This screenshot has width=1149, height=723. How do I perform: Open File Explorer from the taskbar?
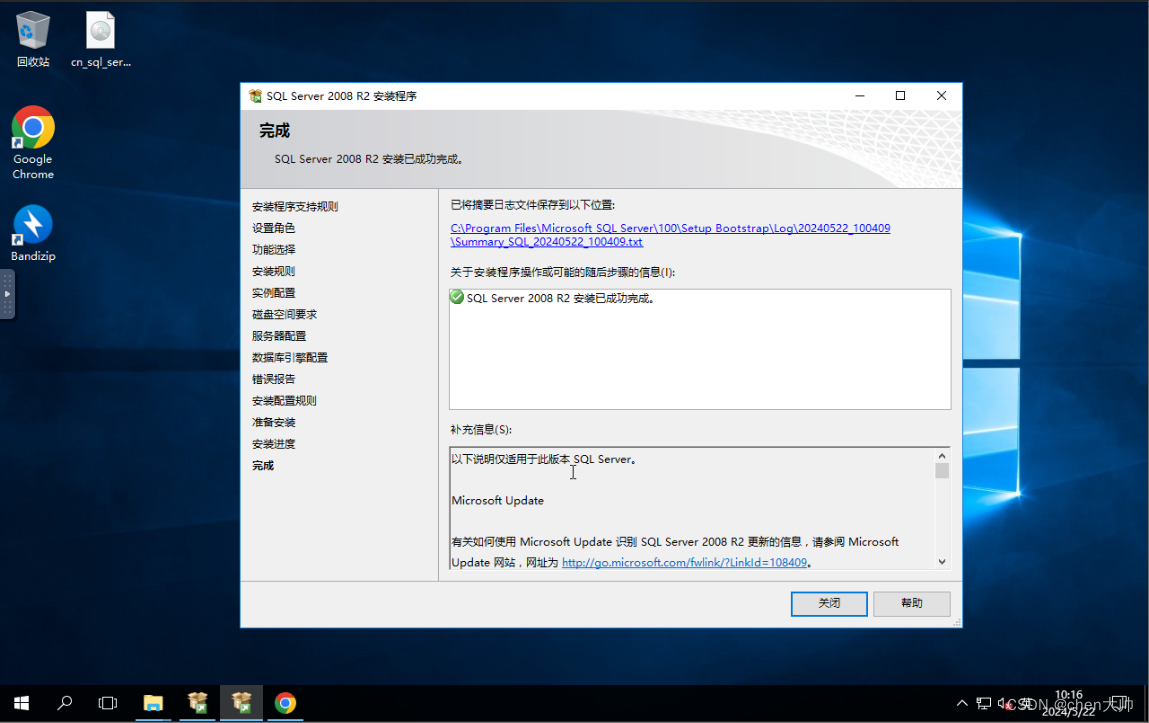(x=153, y=703)
